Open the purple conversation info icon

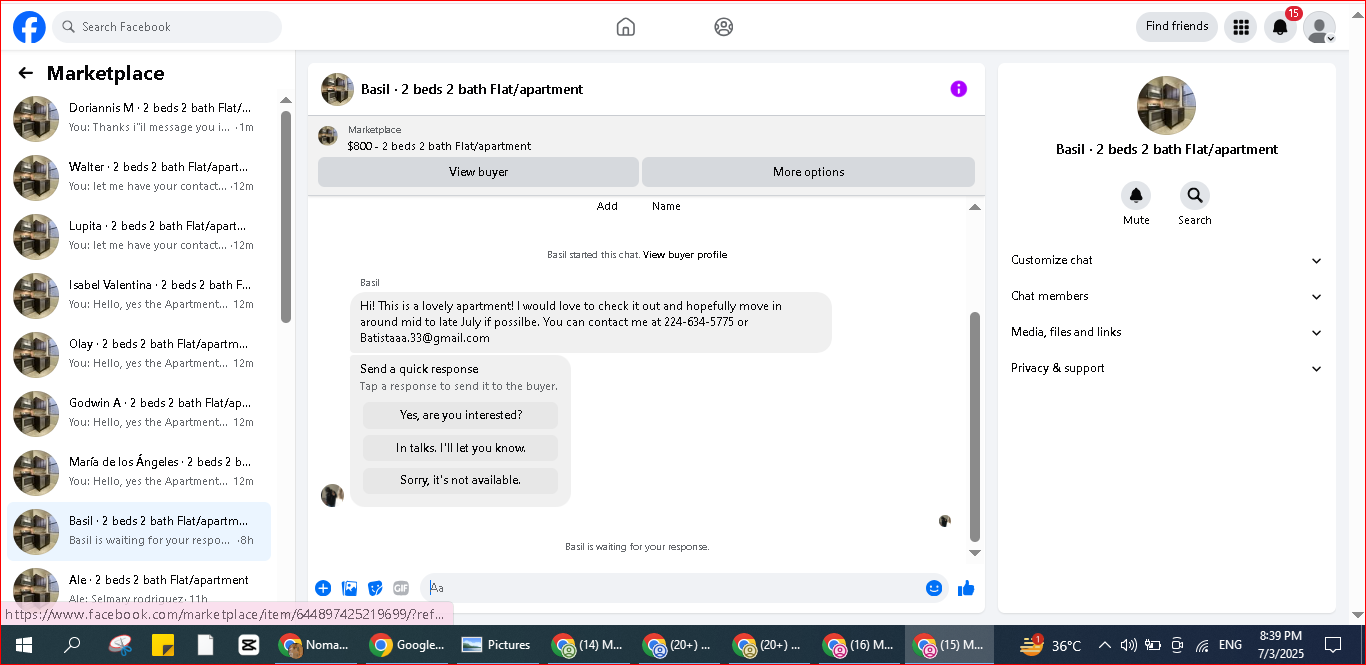click(x=958, y=89)
